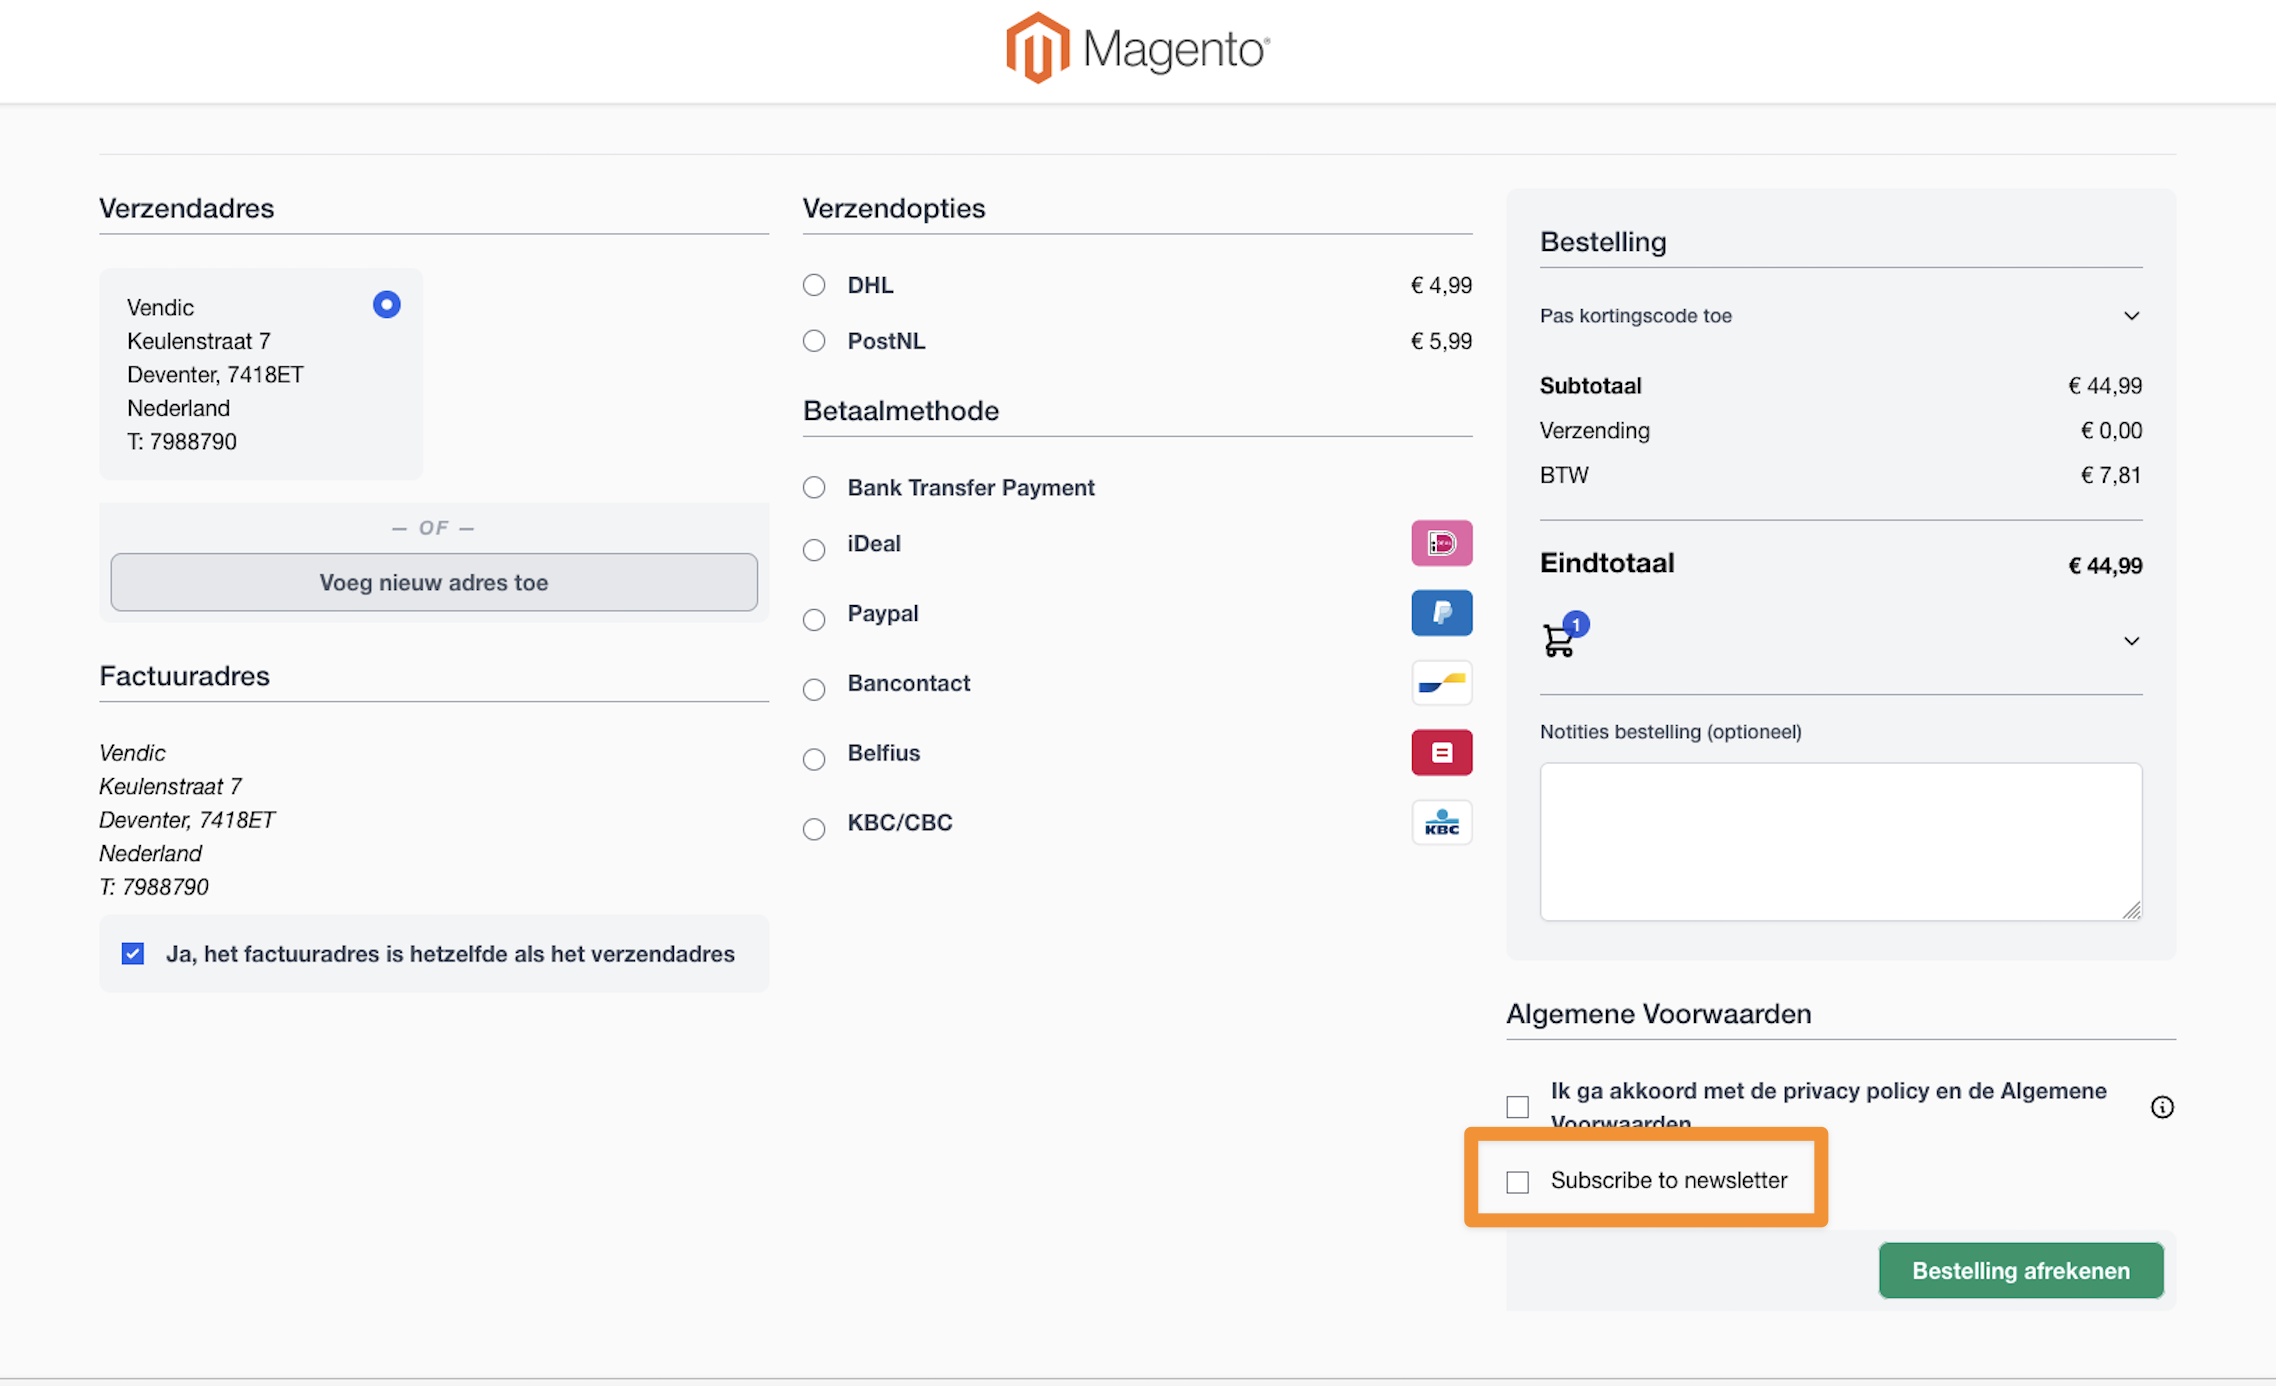
Task: Click inside the Notities bestelling text area
Action: 1840,840
